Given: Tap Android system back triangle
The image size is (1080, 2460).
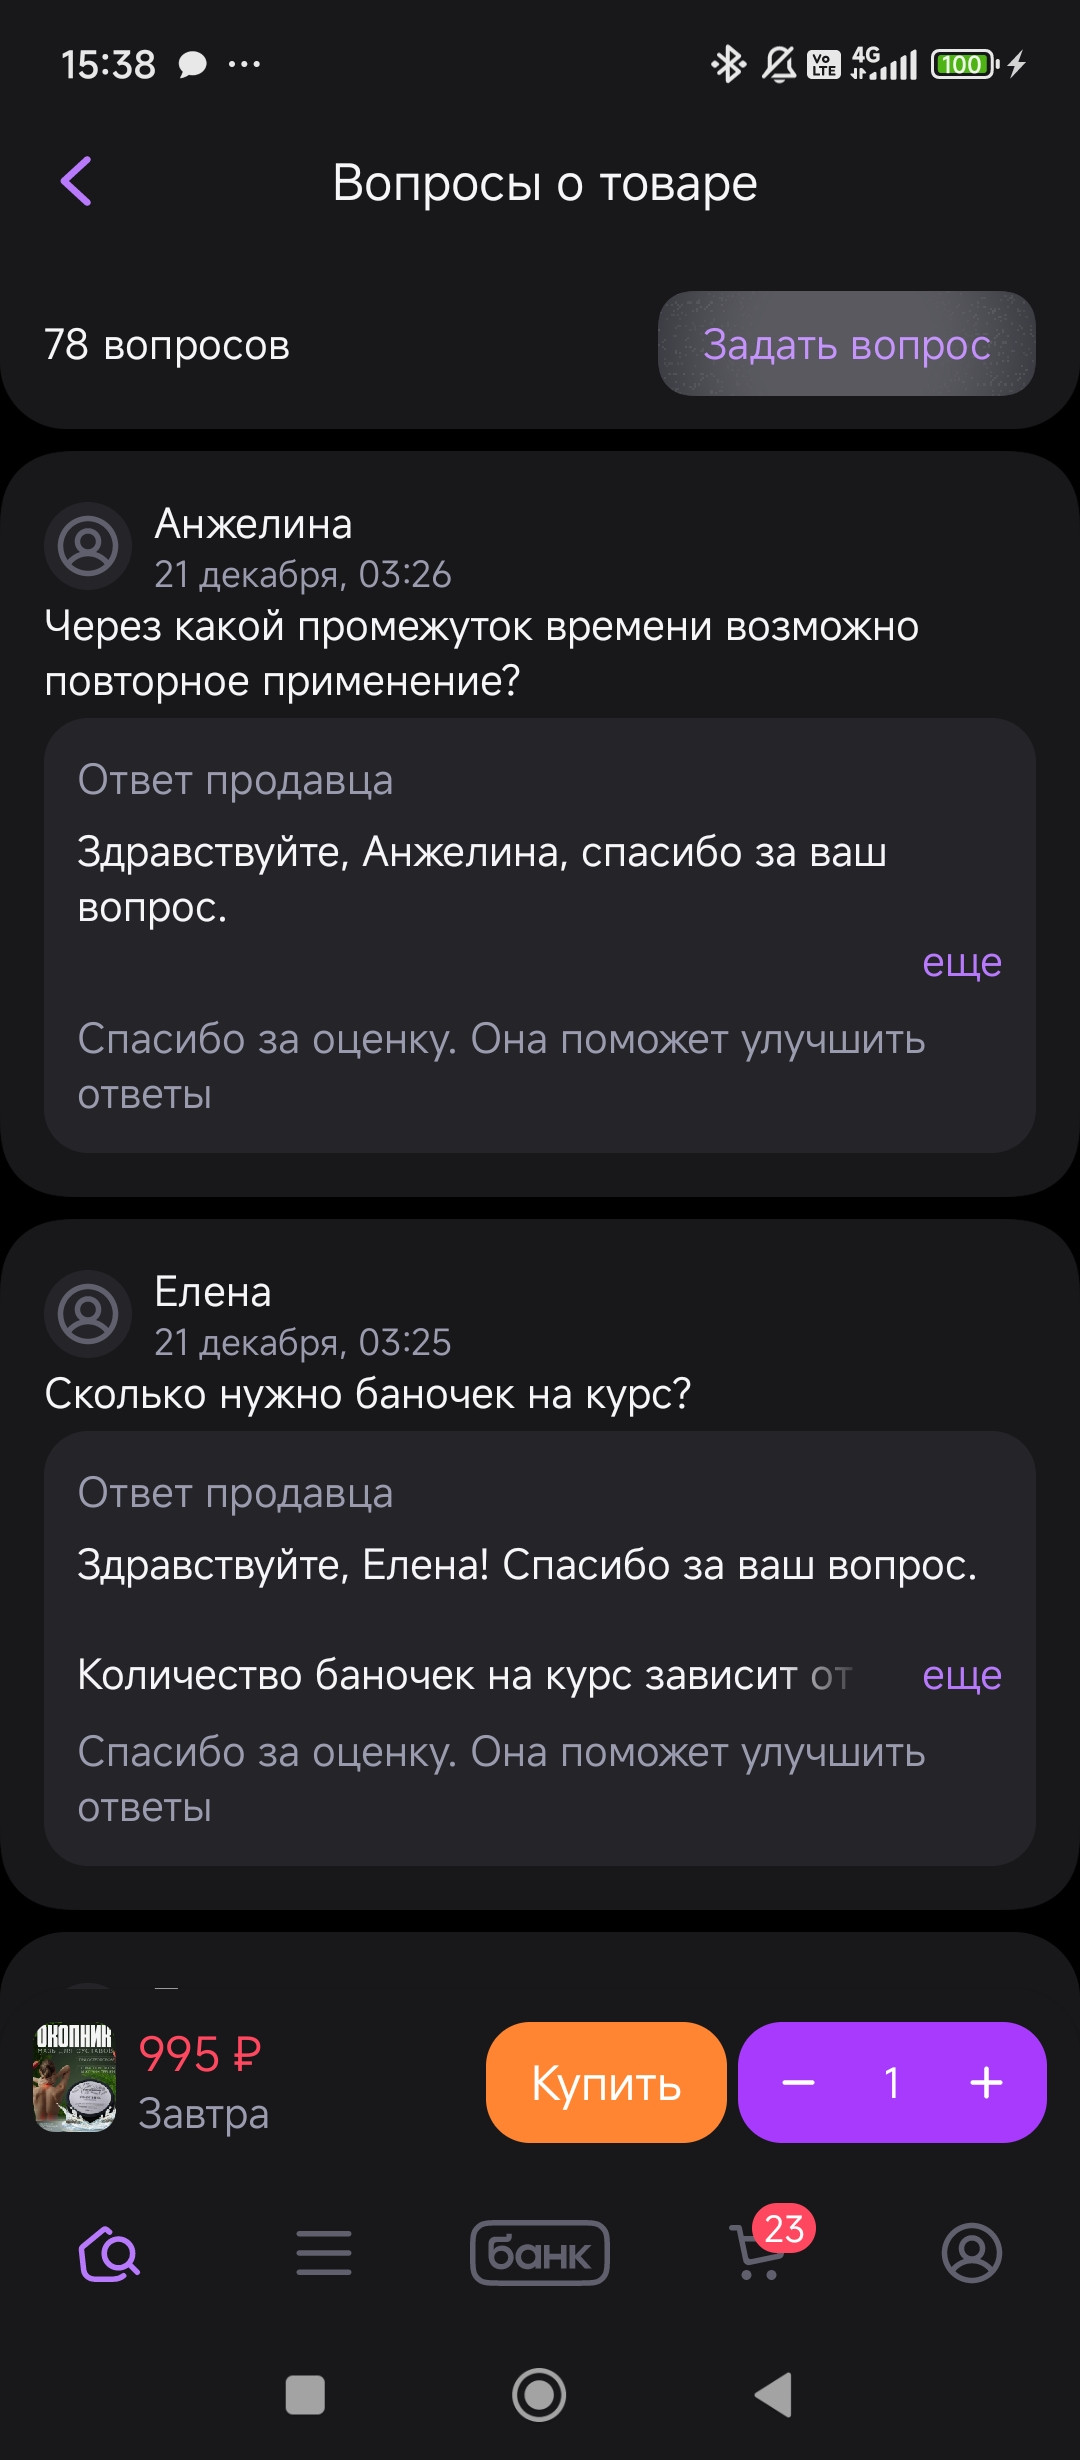Looking at the screenshot, I should click(x=773, y=2395).
